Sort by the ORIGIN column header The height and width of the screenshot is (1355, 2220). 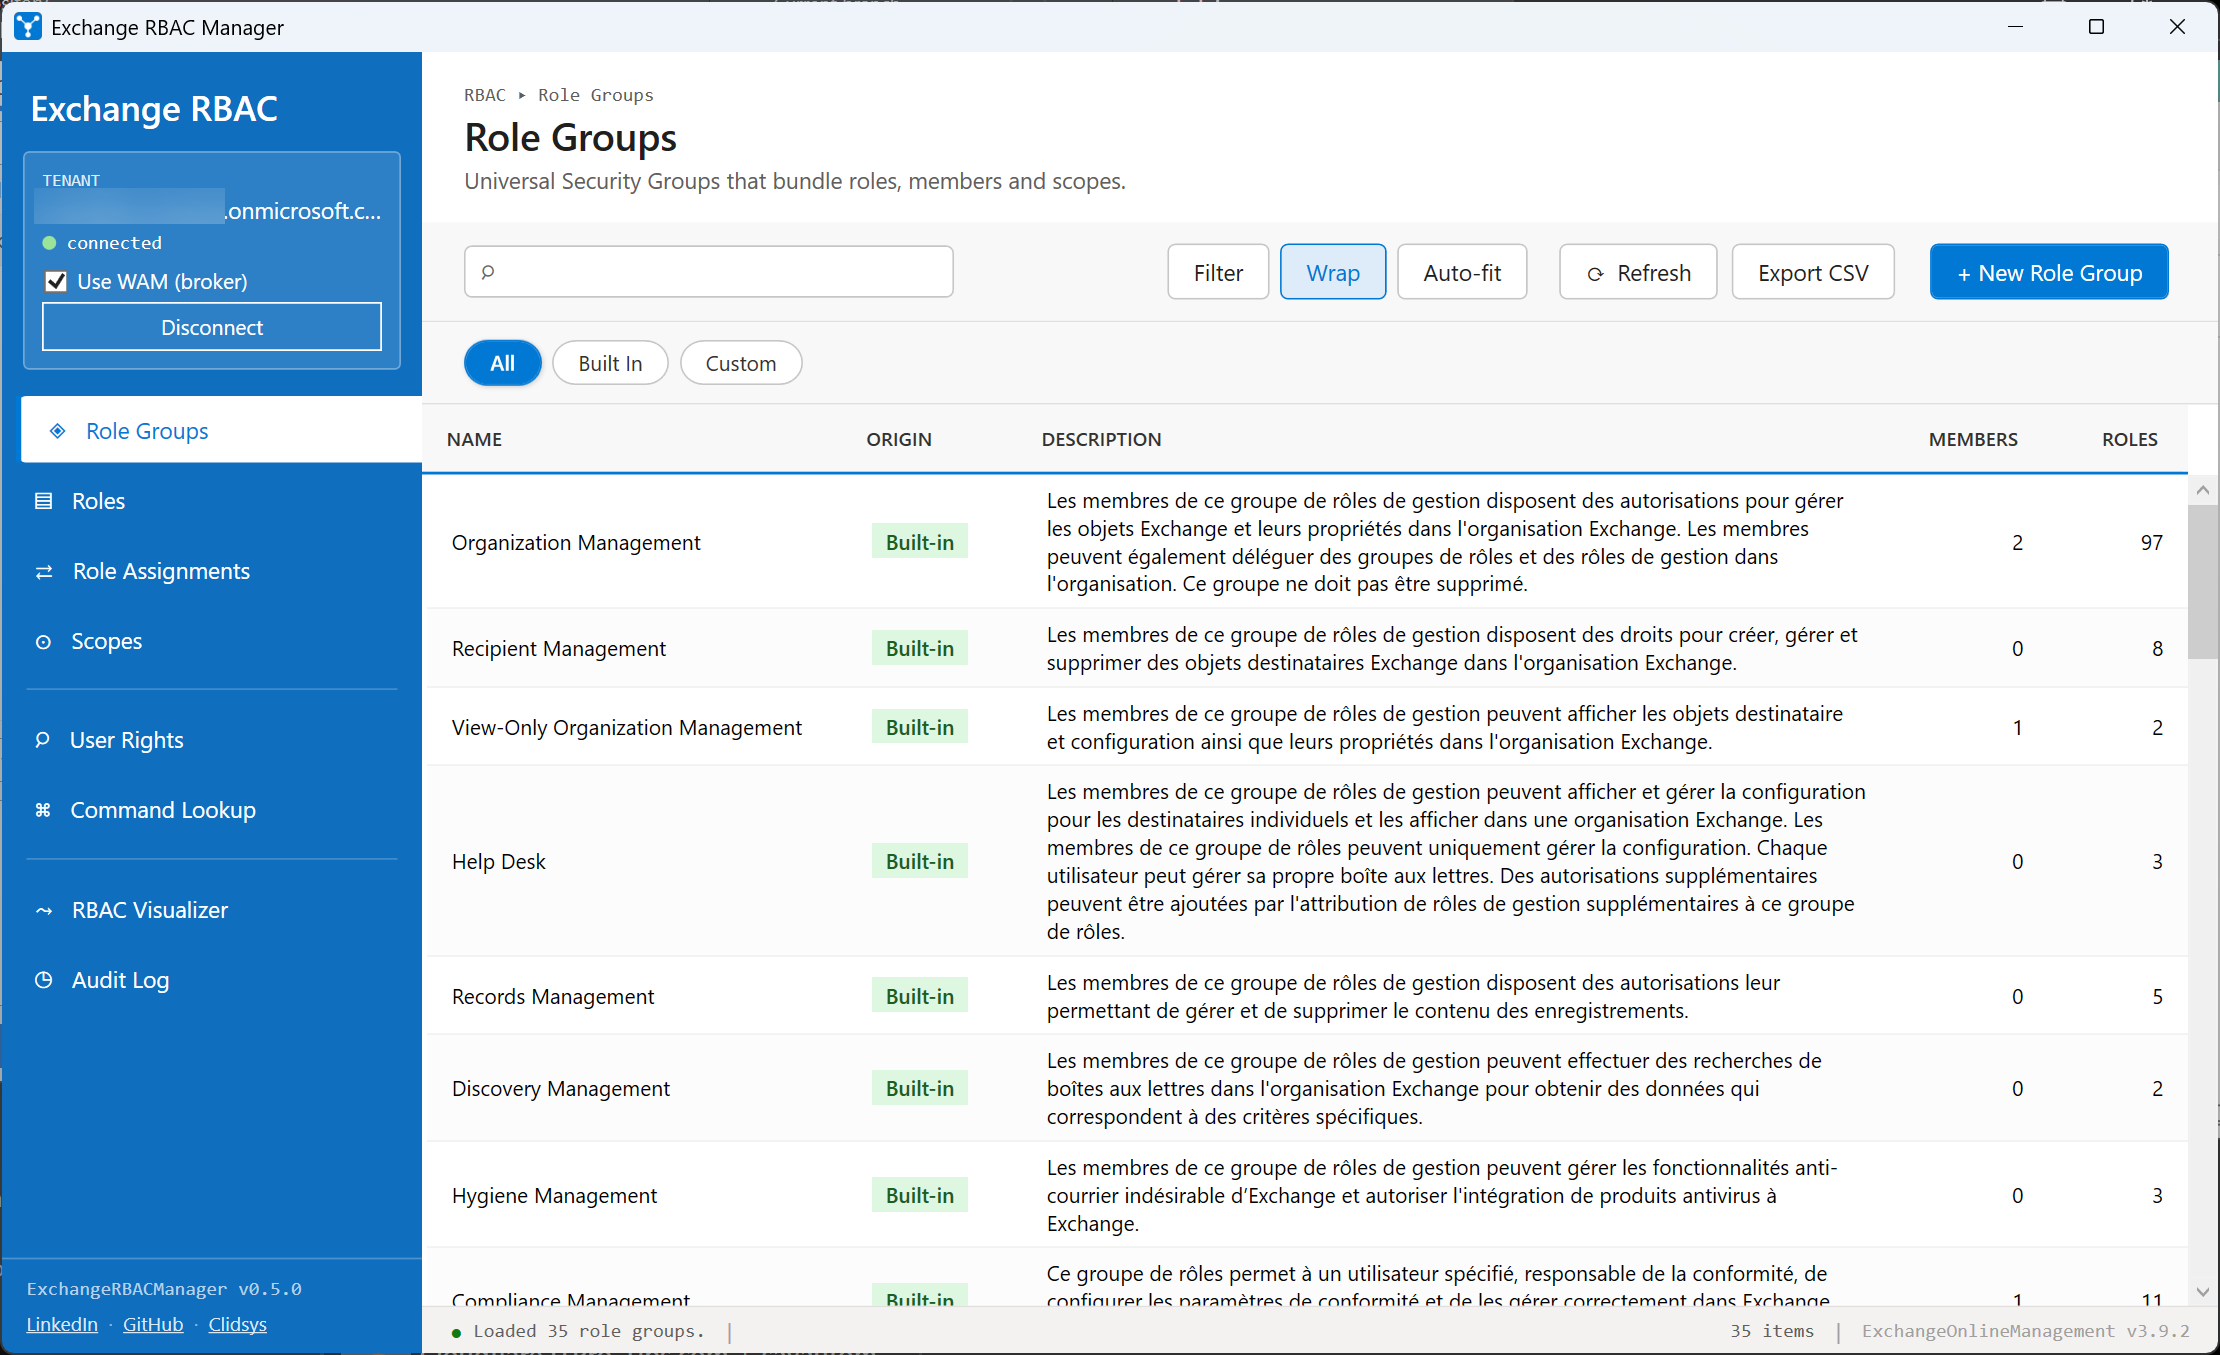[899, 439]
